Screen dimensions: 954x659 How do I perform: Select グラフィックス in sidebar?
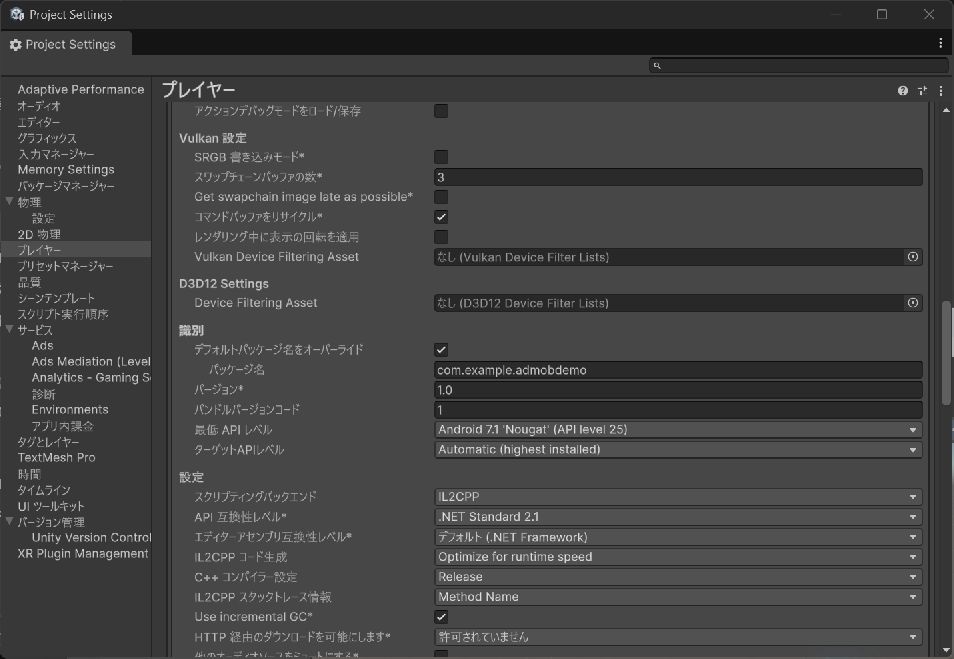[x=47, y=138]
